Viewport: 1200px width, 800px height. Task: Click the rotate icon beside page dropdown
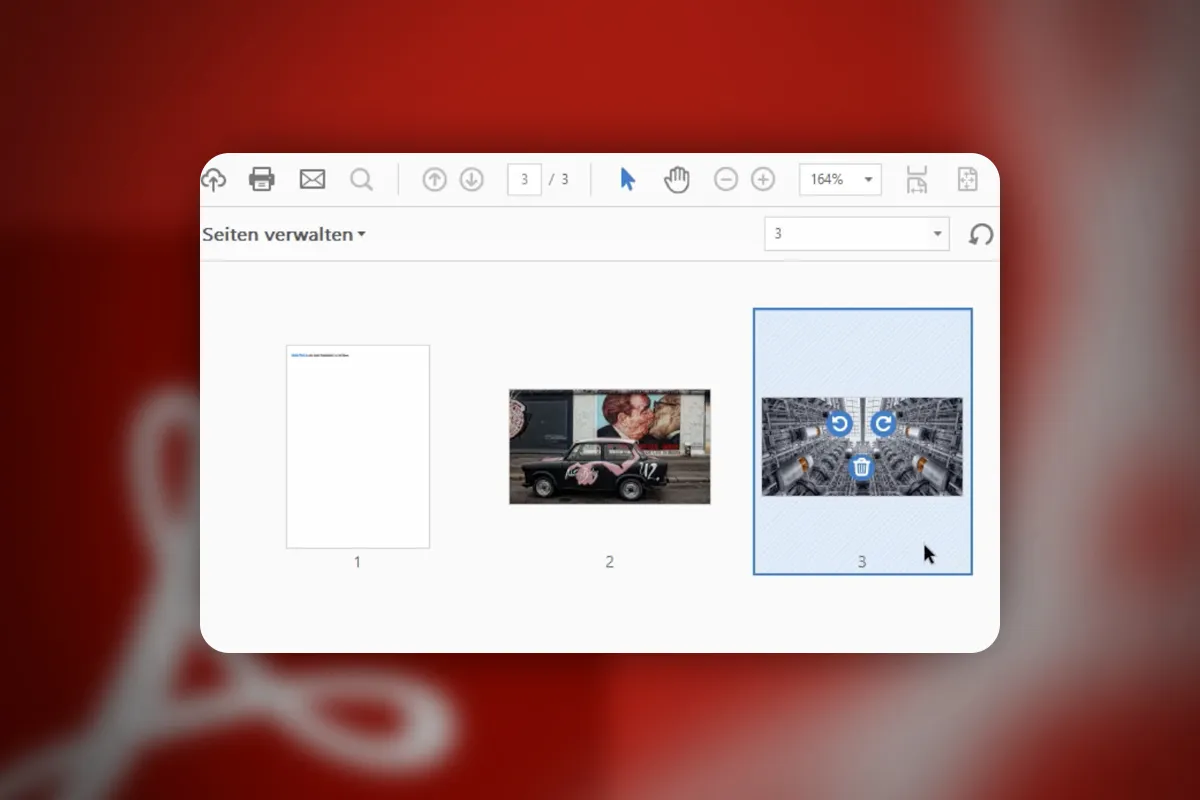tap(981, 234)
